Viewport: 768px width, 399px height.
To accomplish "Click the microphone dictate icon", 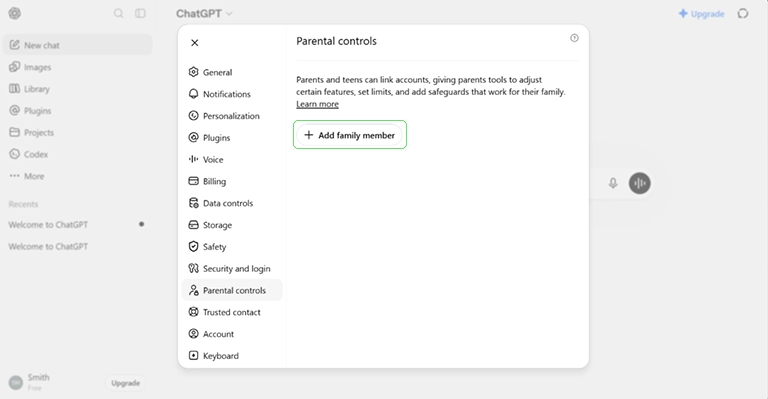I will pyautogui.click(x=613, y=183).
